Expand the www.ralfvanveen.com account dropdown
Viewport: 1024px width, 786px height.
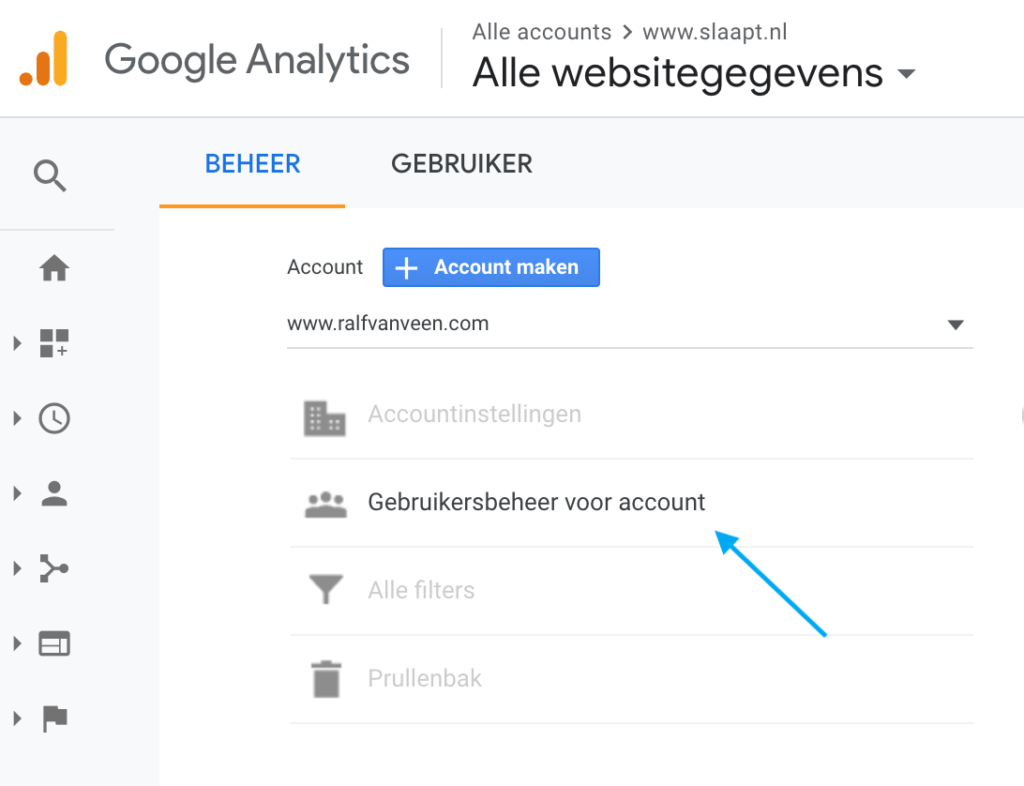pyautogui.click(x=957, y=323)
